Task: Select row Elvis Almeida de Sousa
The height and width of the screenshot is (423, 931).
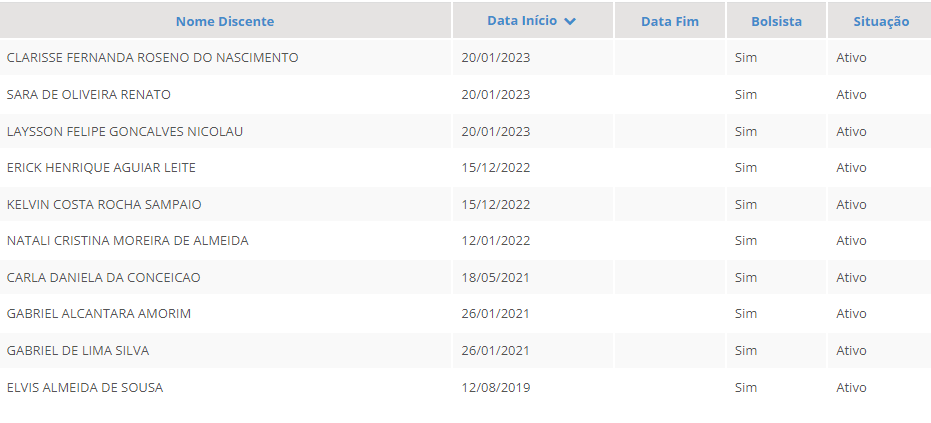Action: pos(85,387)
